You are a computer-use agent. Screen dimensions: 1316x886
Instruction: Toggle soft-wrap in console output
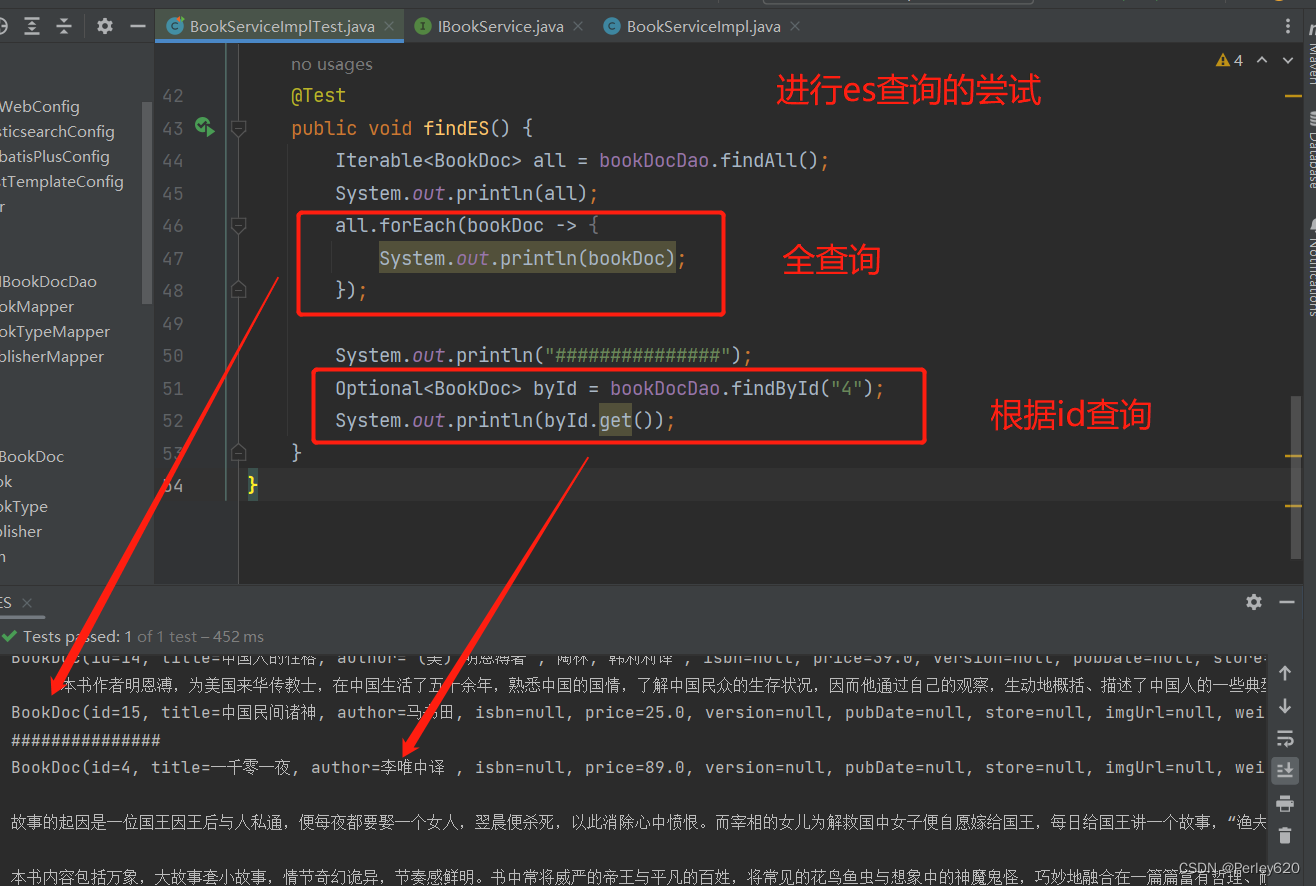(1286, 739)
